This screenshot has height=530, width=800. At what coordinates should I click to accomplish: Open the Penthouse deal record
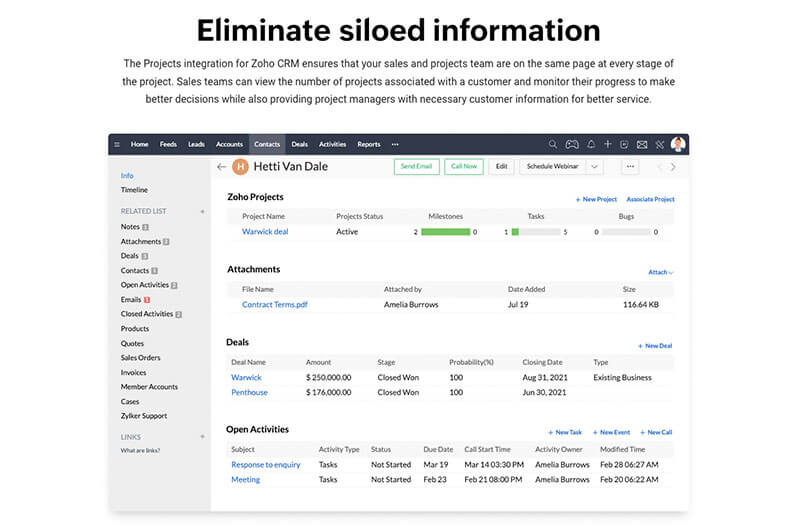[x=249, y=392]
